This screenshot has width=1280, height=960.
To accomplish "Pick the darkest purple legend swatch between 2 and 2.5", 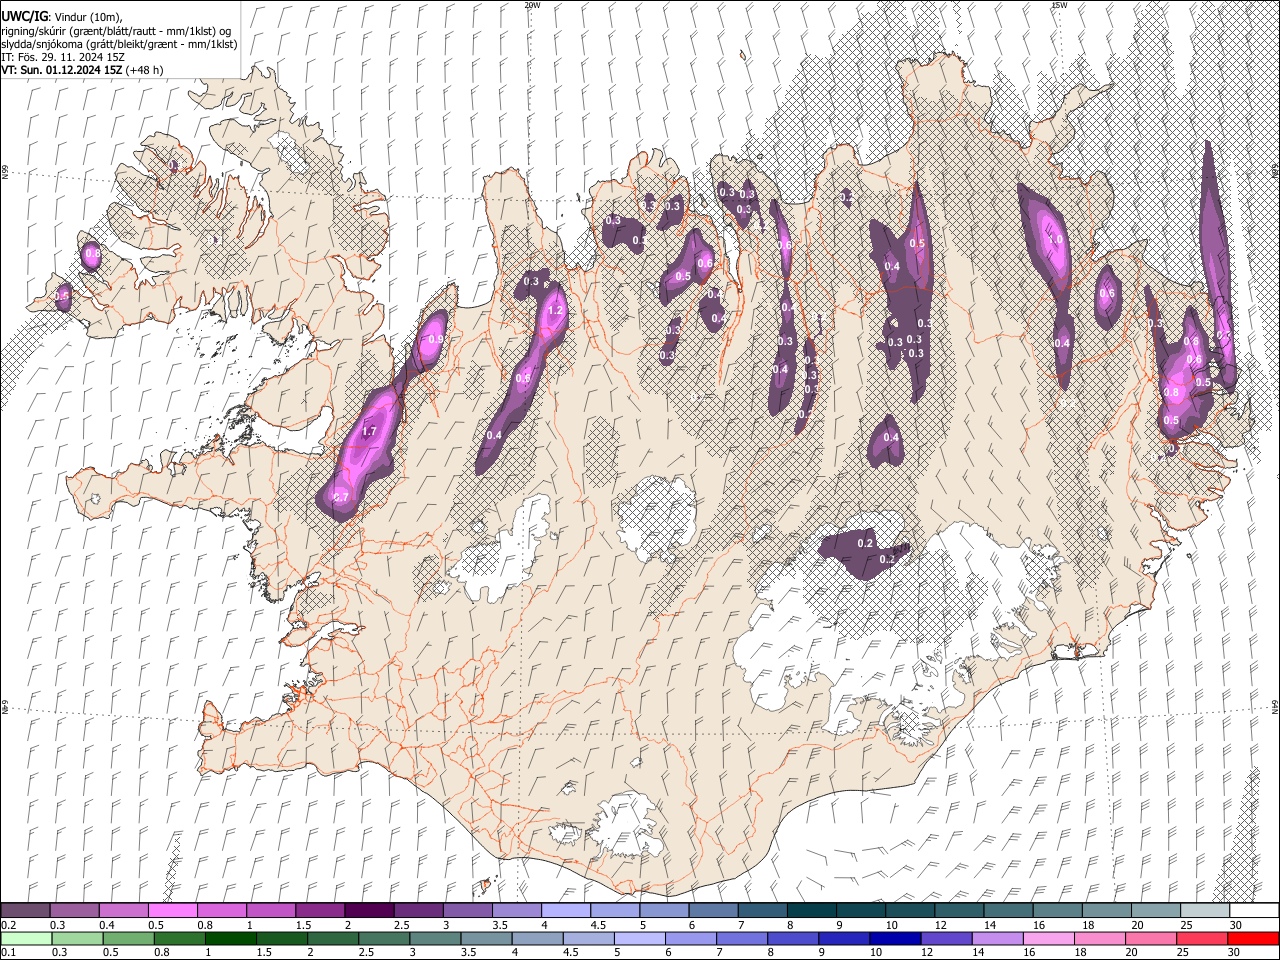I will tap(369, 911).
